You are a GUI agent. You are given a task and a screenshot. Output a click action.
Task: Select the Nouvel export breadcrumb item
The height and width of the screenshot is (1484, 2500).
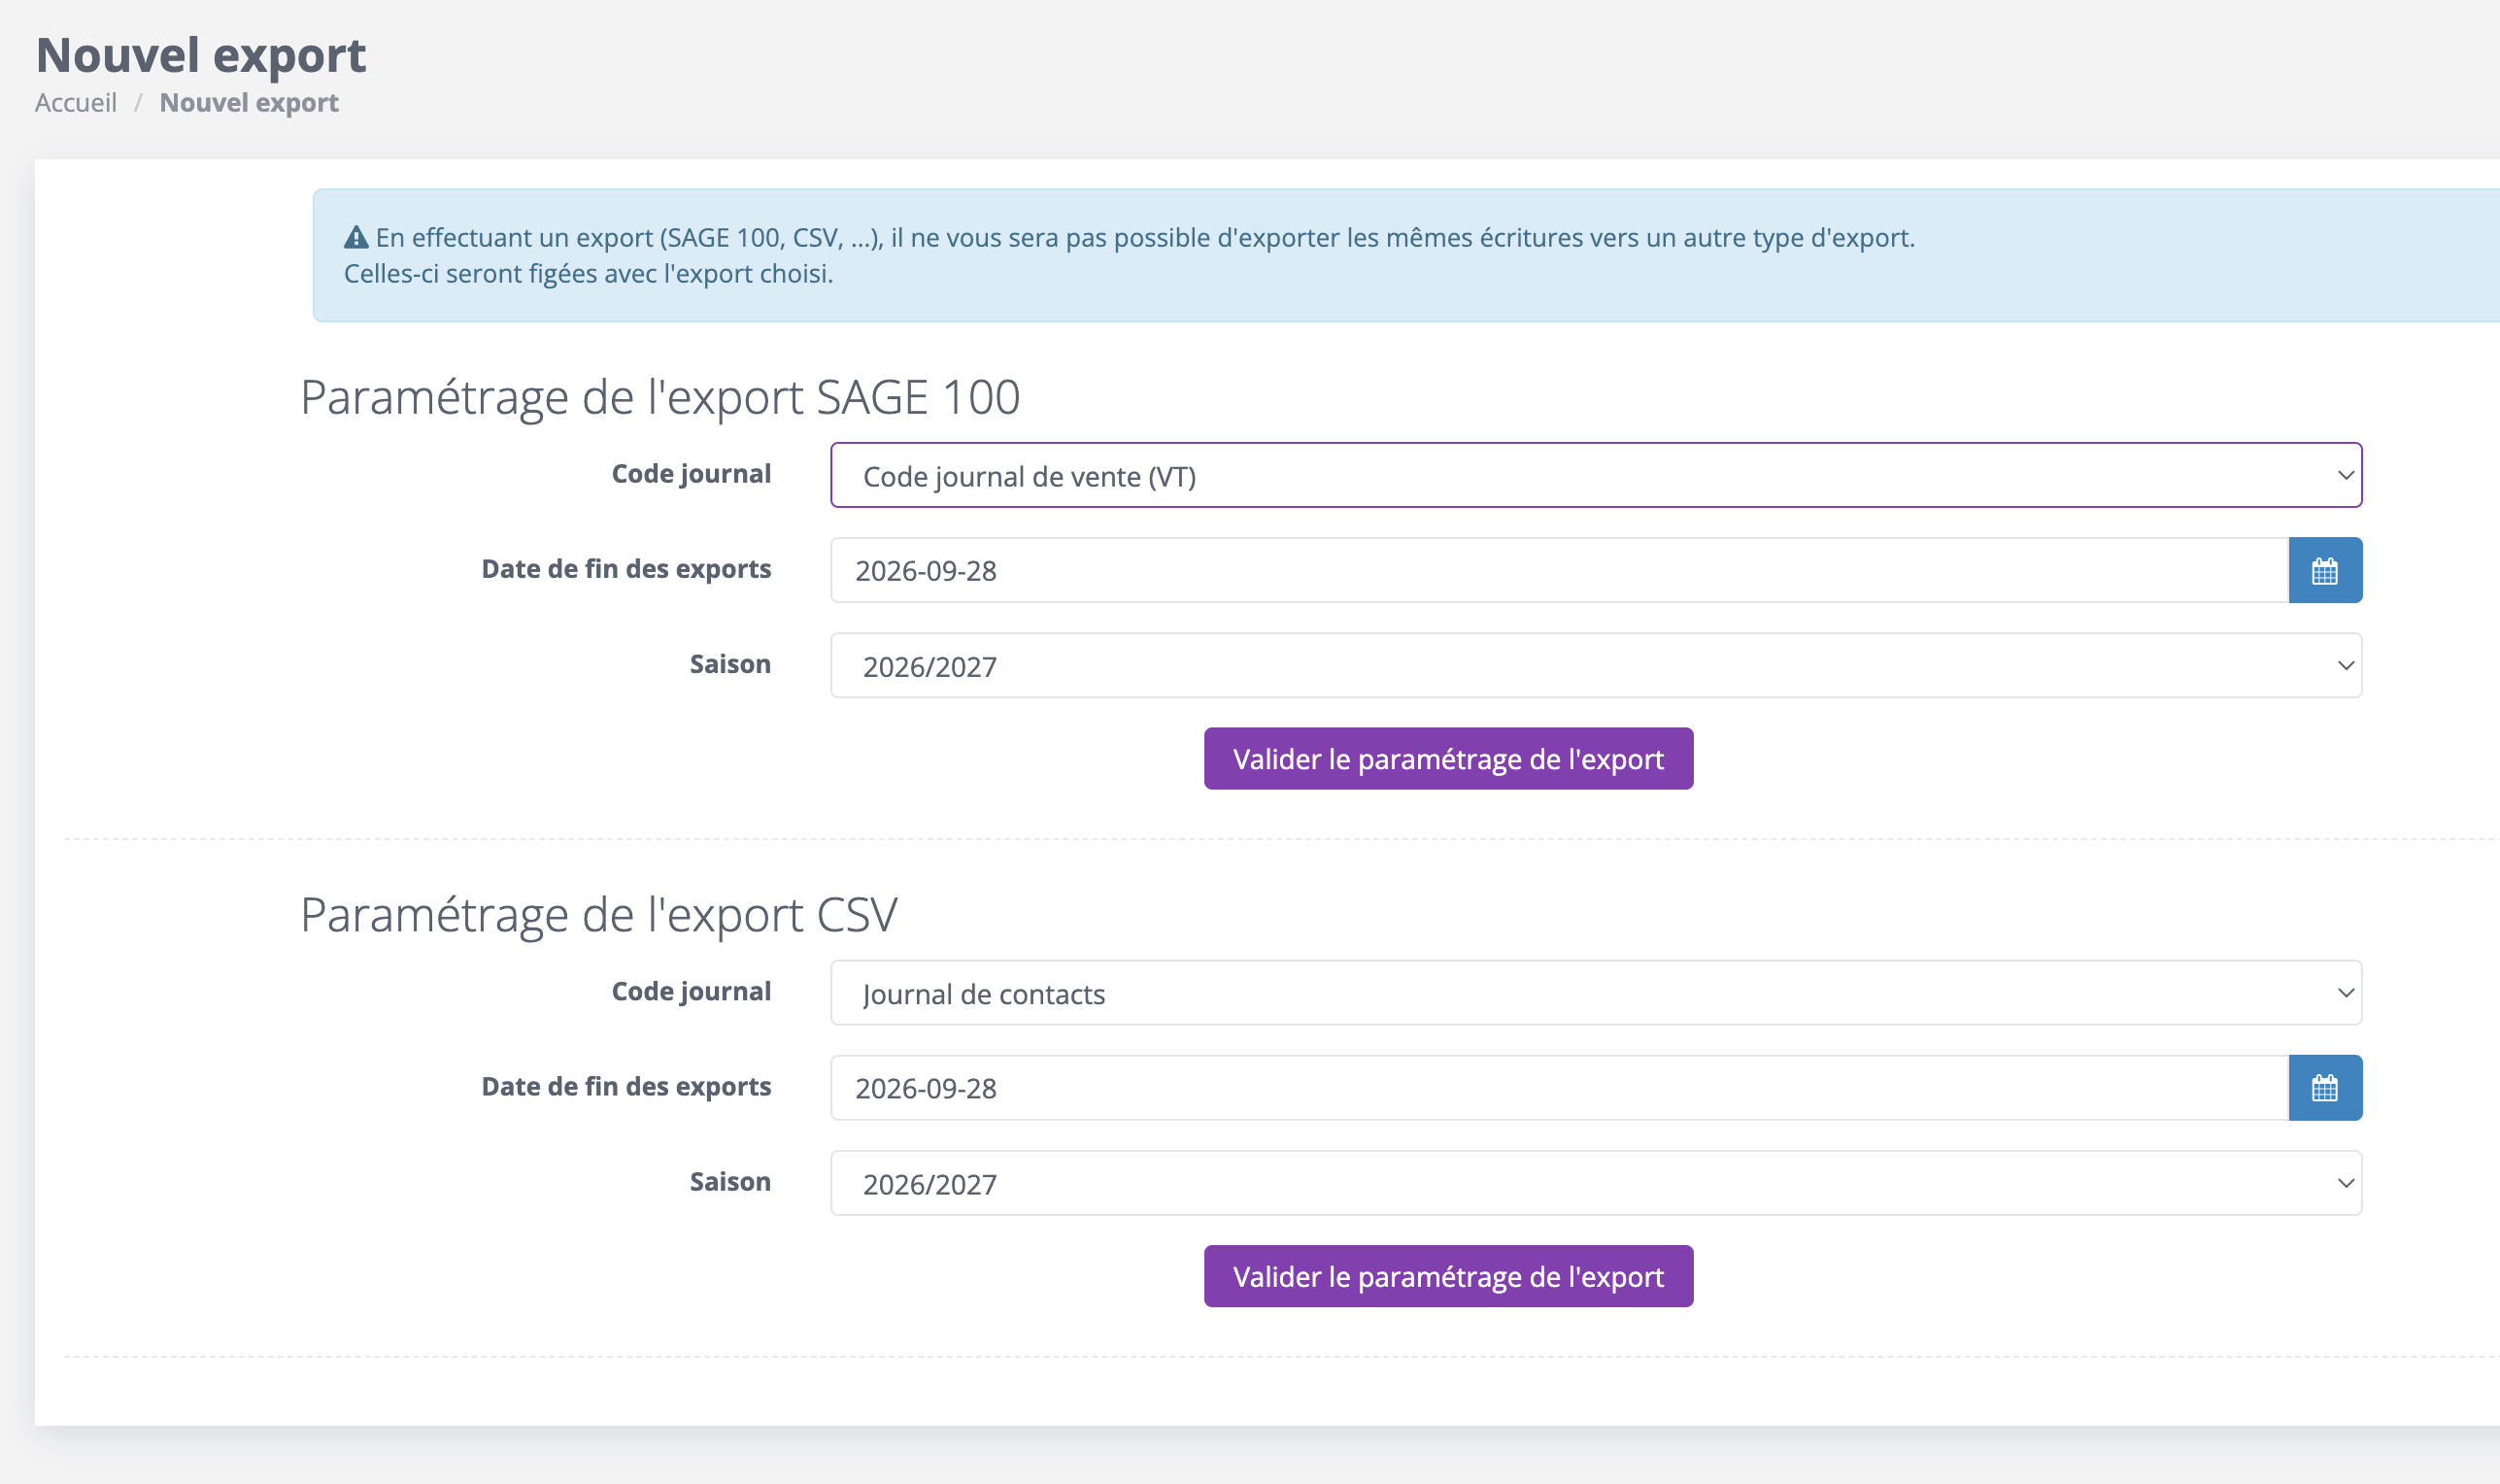click(249, 102)
